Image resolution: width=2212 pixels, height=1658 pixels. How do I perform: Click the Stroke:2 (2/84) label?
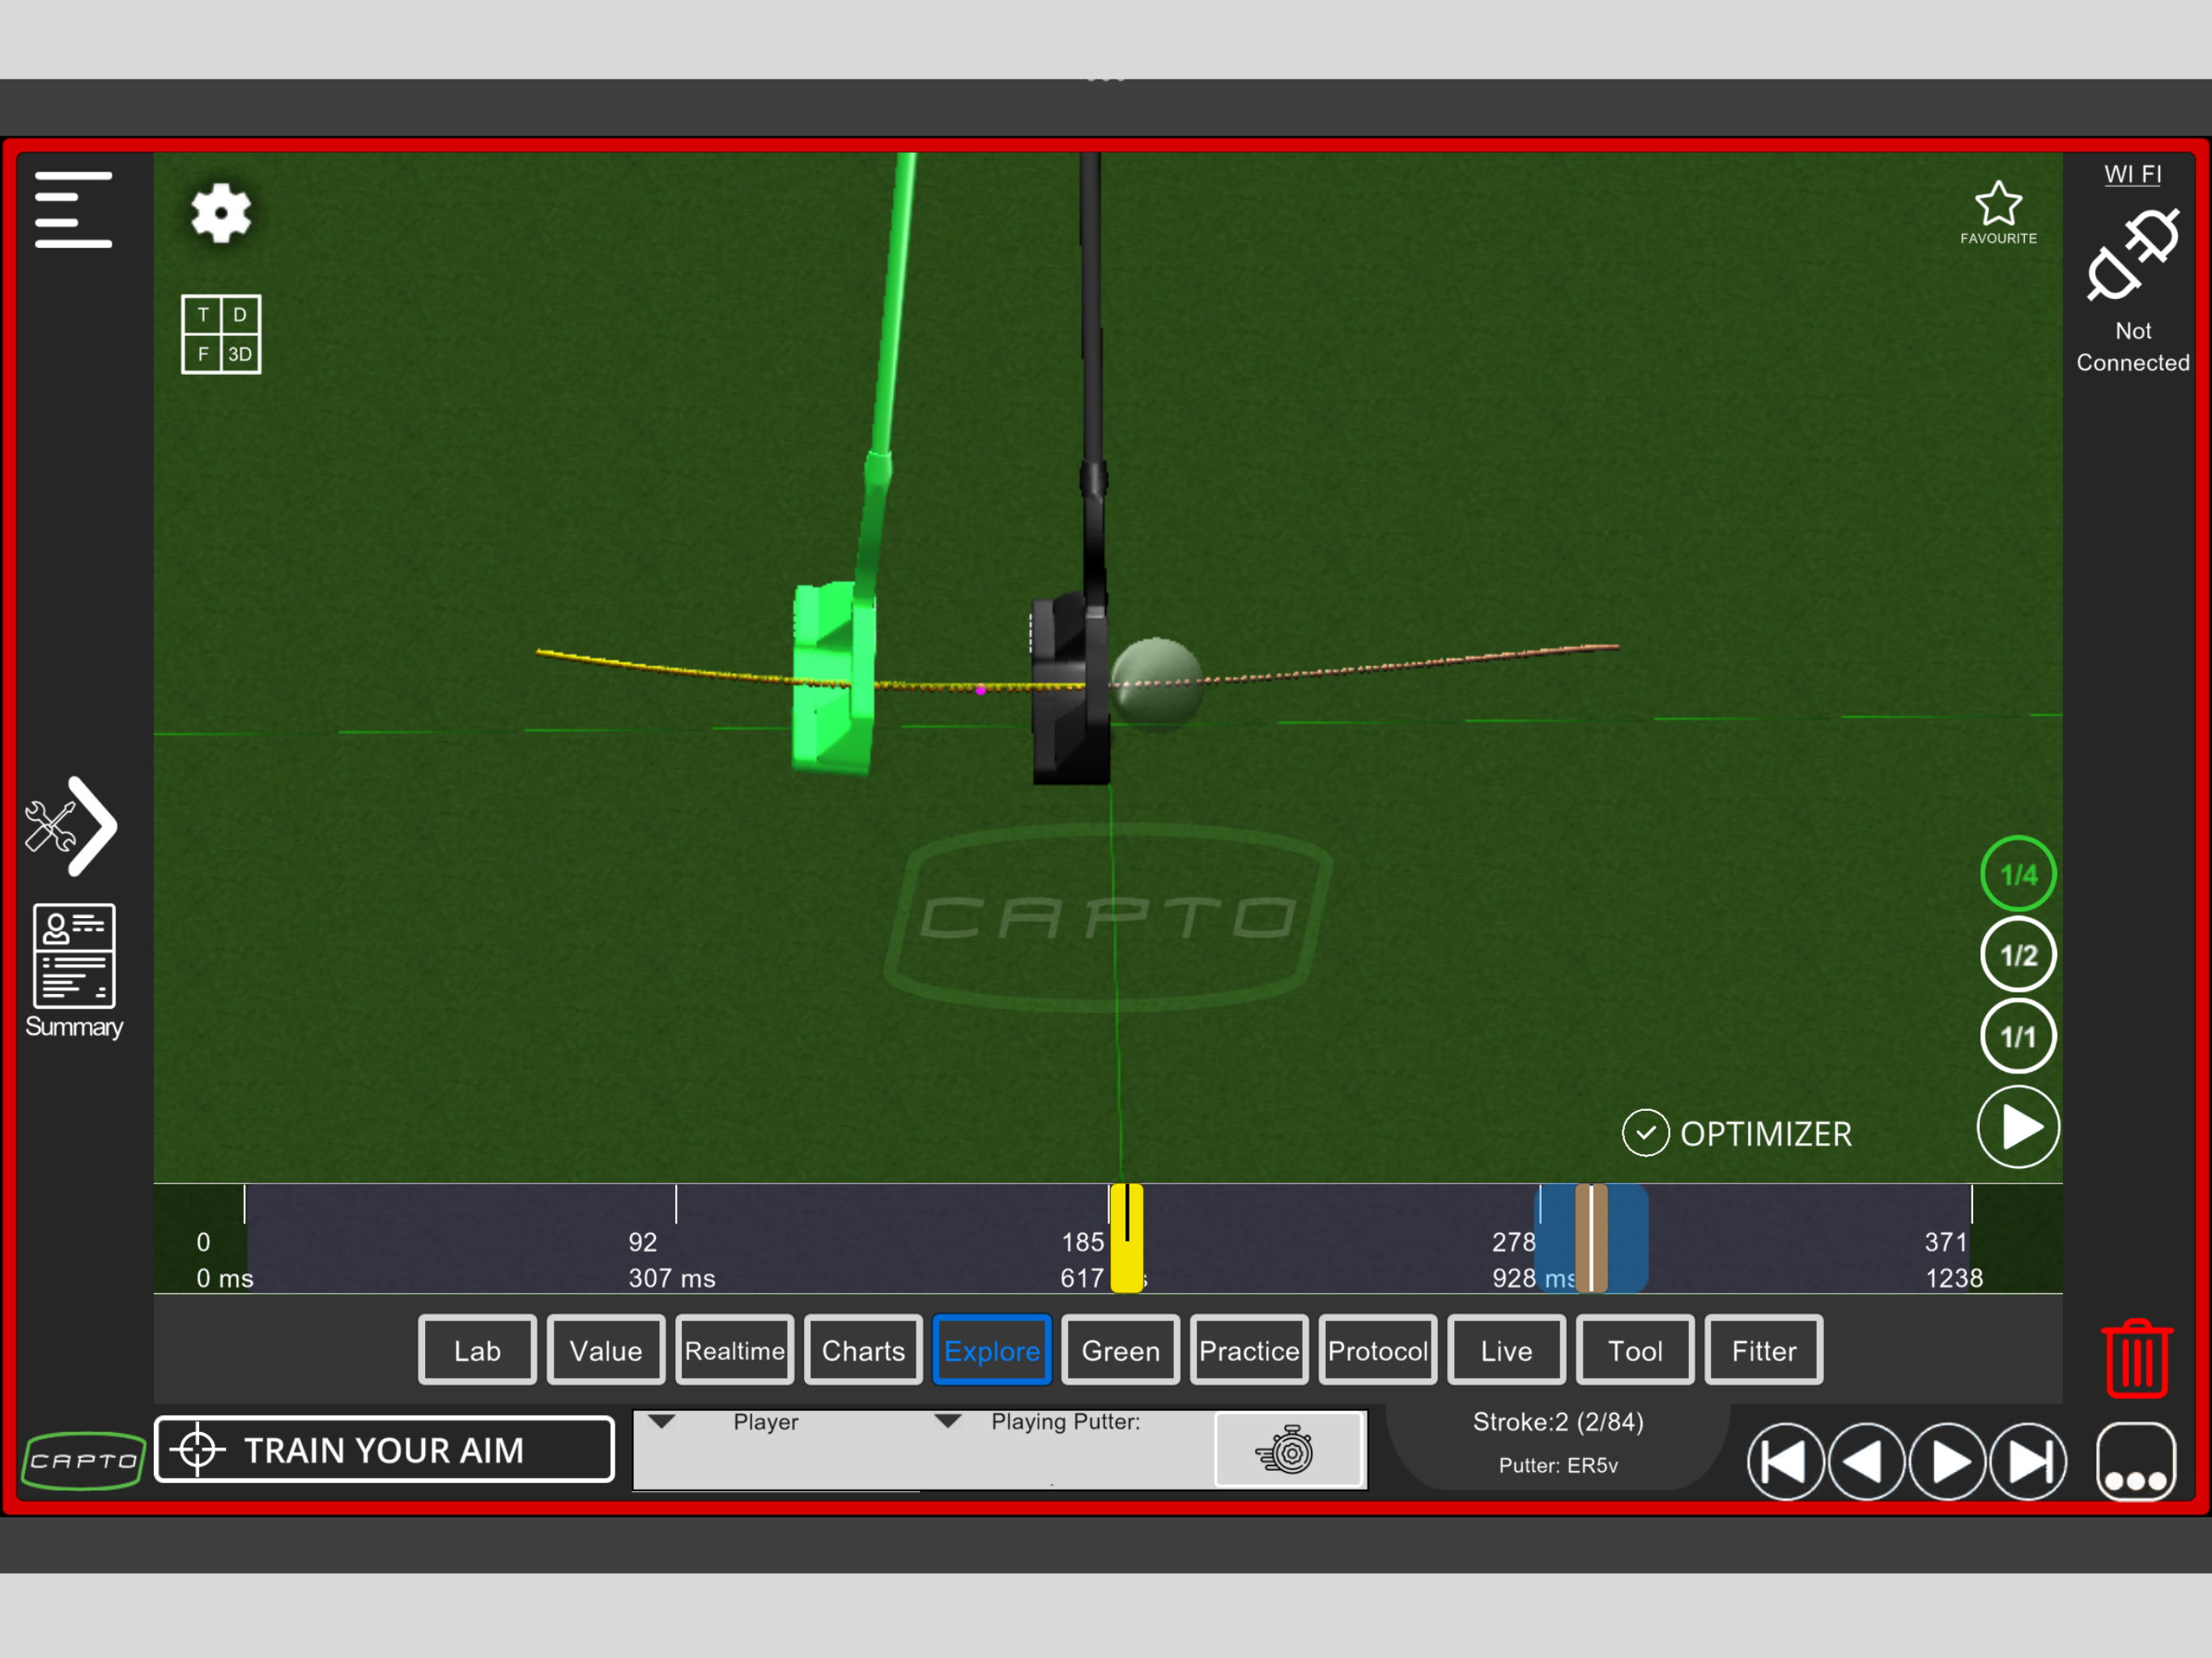(x=1558, y=1421)
